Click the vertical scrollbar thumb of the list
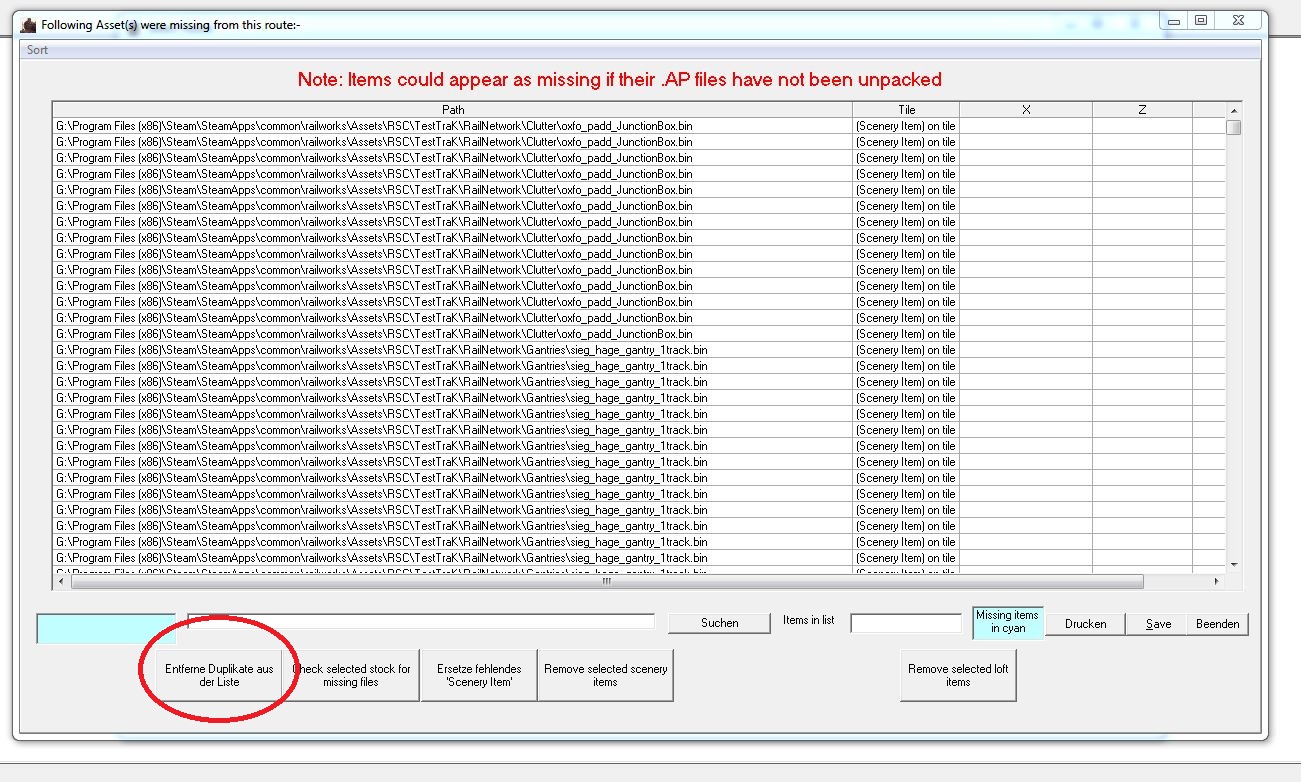The height and width of the screenshot is (782, 1301). pos(1234,127)
